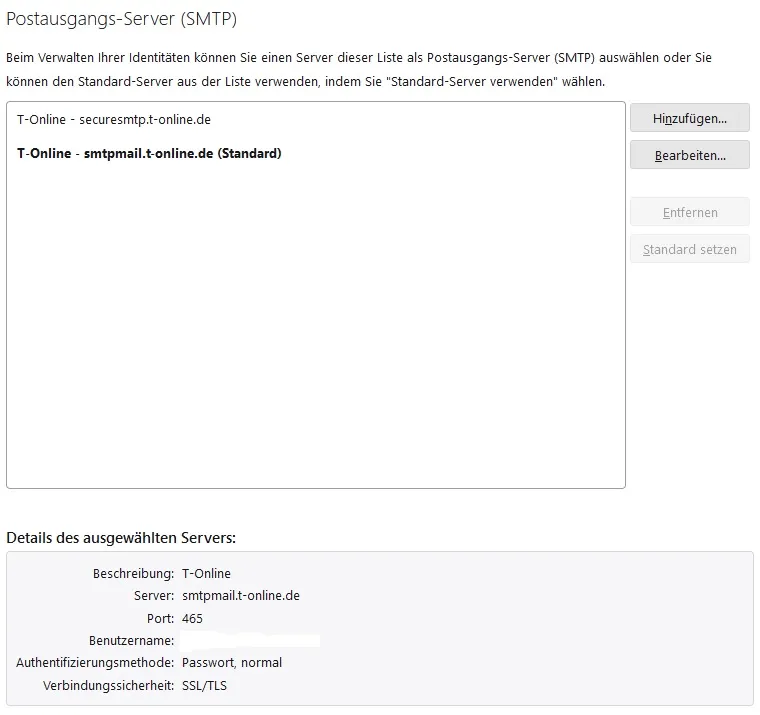Click the Hinzufügen... button
This screenshot has height=715, width=760.
point(689,118)
